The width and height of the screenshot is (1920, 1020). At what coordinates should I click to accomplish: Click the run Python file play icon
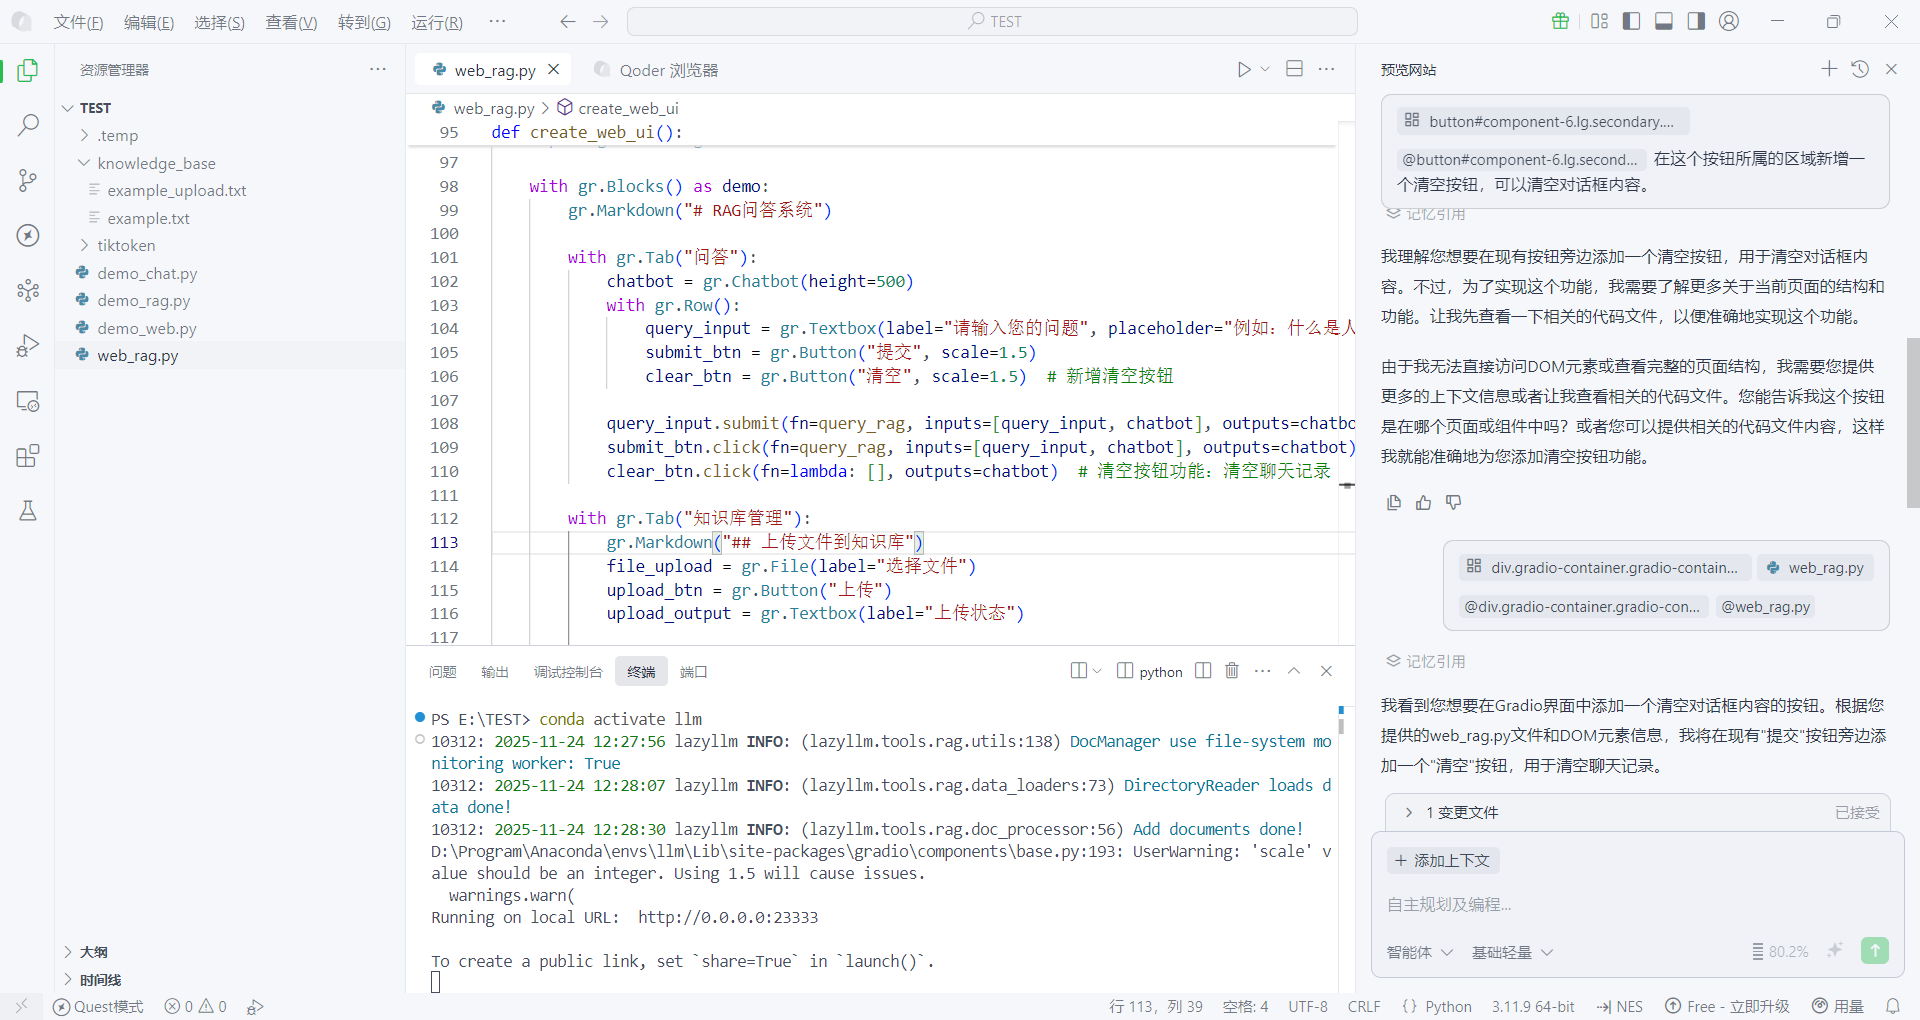tap(1244, 69)
